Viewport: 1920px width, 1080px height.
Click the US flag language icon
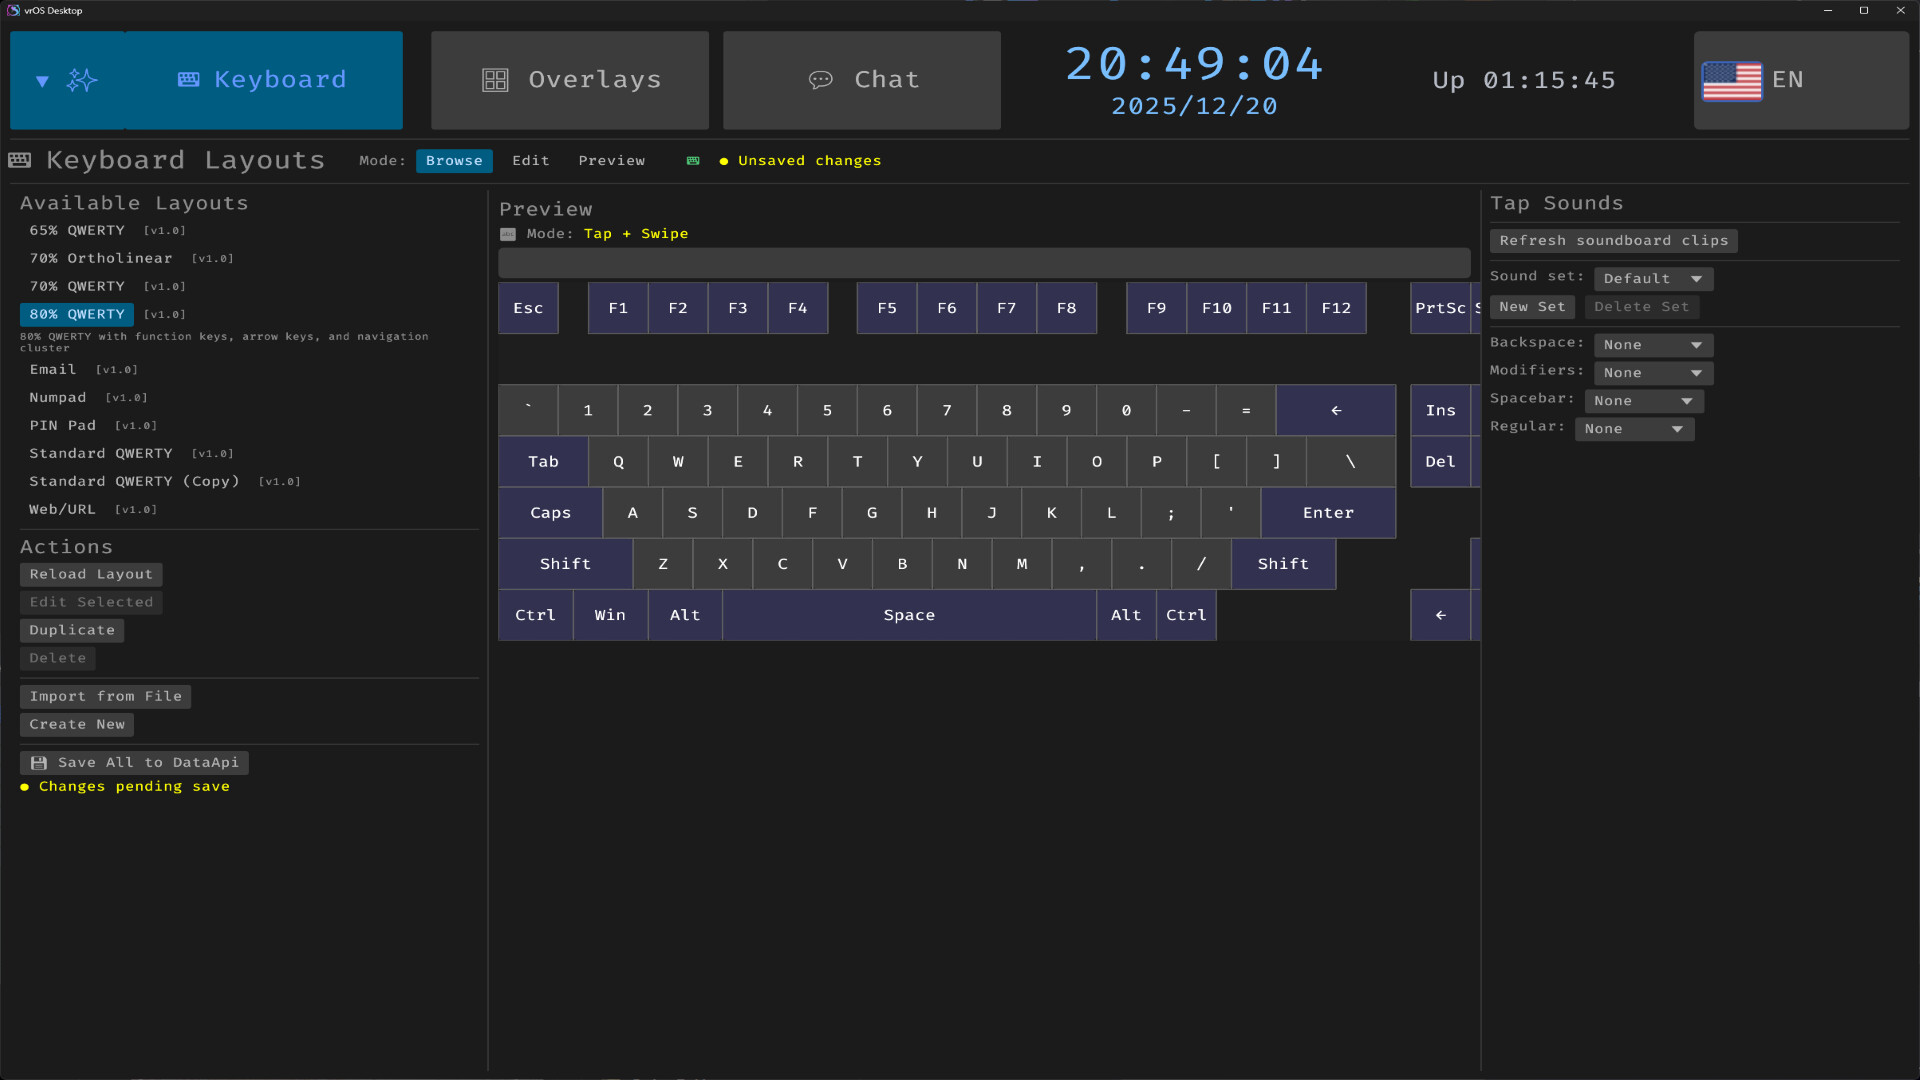[1733, 81]
